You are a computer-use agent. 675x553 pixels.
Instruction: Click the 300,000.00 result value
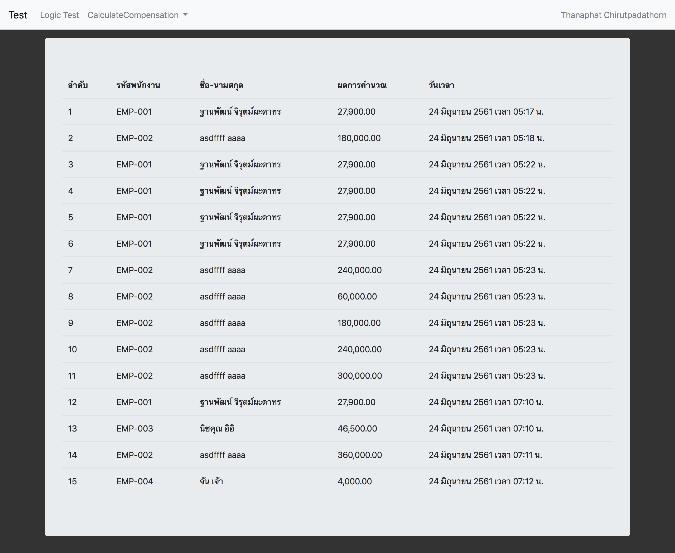coord(359,376)
